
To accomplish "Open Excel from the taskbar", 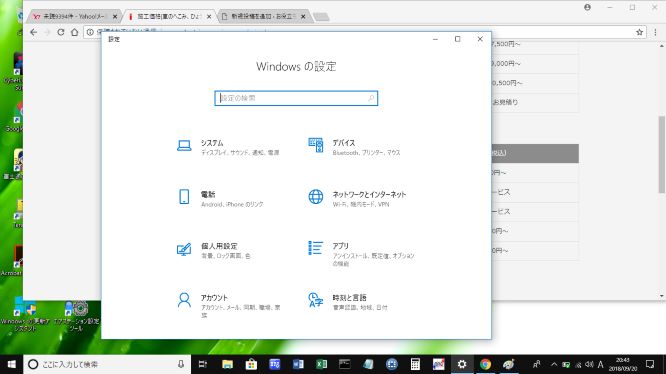I will (322, 364).
